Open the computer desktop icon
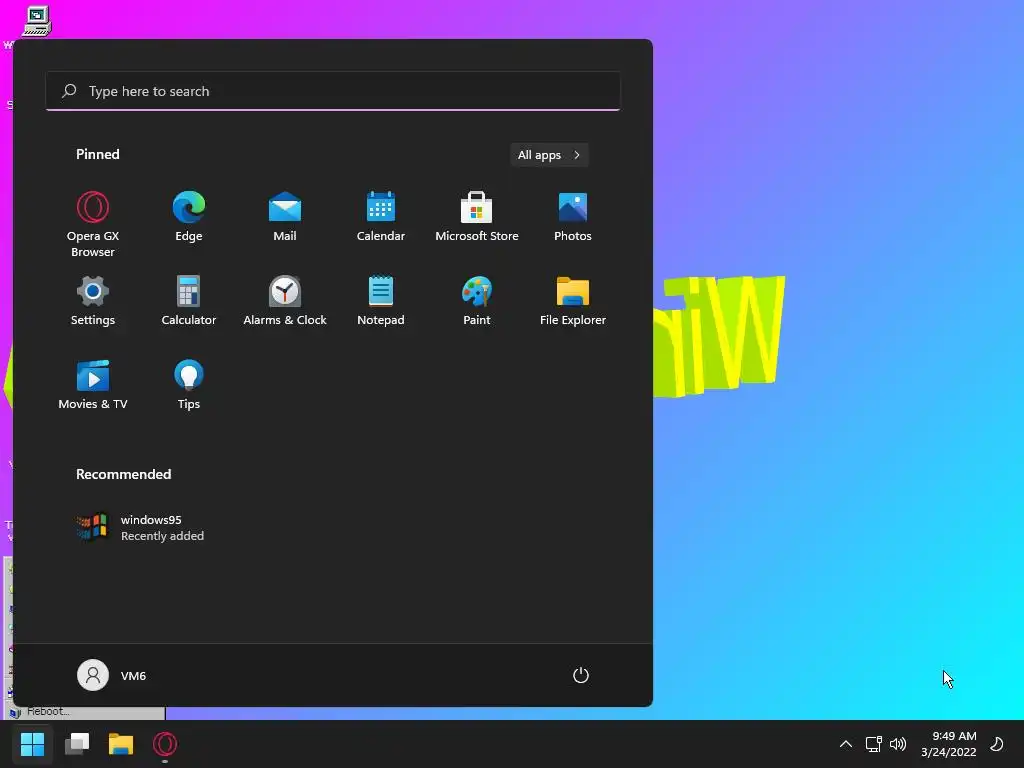Viewport: 1024px width, 768px height. coord(37,21)
